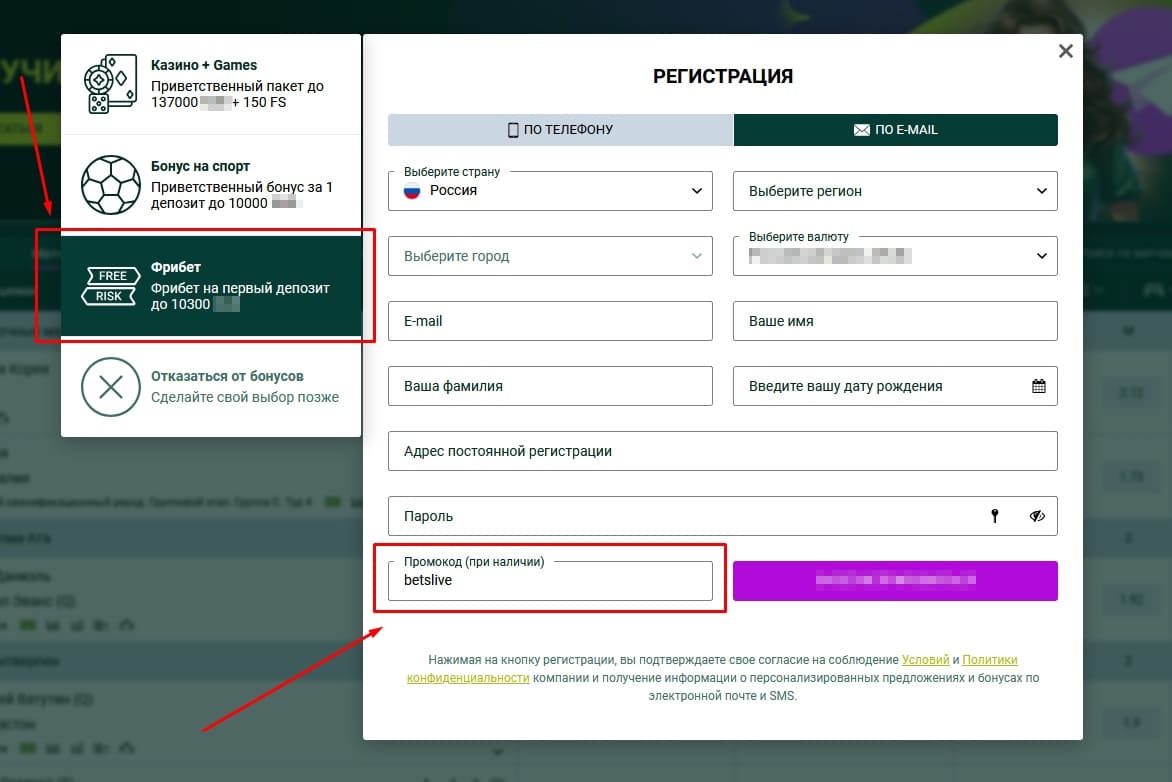Viewport: 1172px width, 782px height.
Task: Click the chevron arrow of region dropdown
Action: coord(1041,191)
